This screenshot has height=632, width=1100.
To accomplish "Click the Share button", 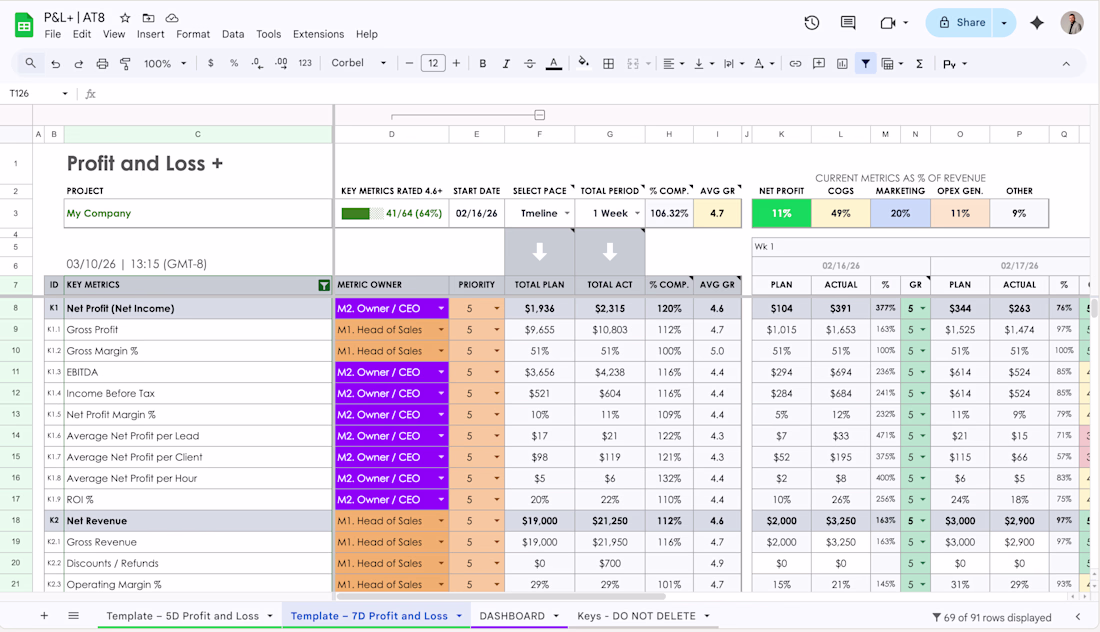I will (x=959, y=23).
